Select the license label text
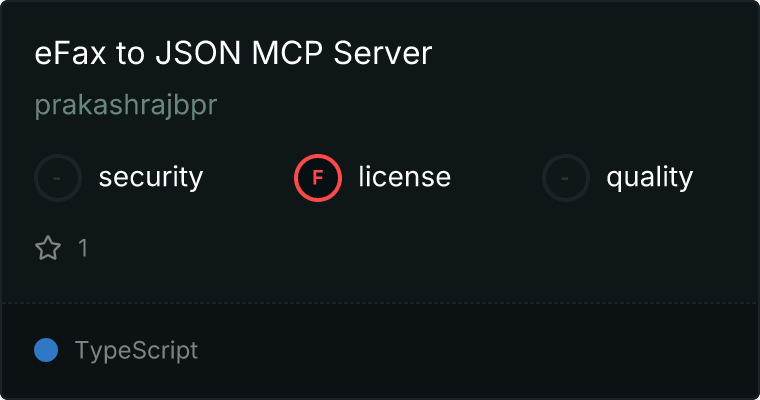Screen dimensions: 760x400 [x=405, y=176]
